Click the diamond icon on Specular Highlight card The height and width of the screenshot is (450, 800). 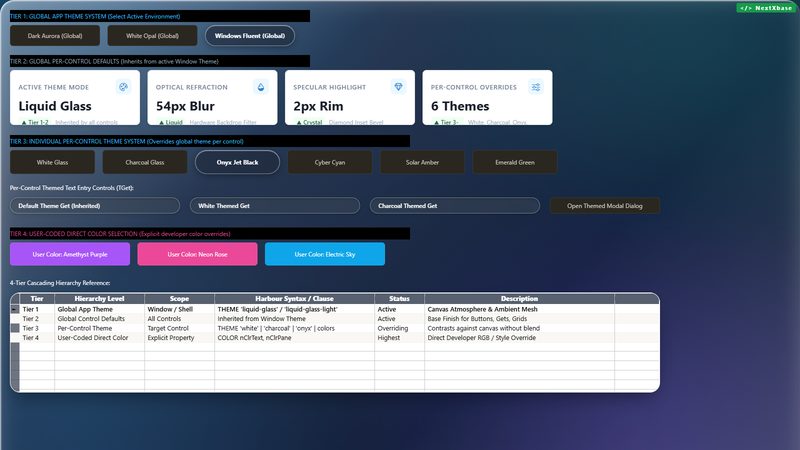pyautogui.click(x=398, y=87)
